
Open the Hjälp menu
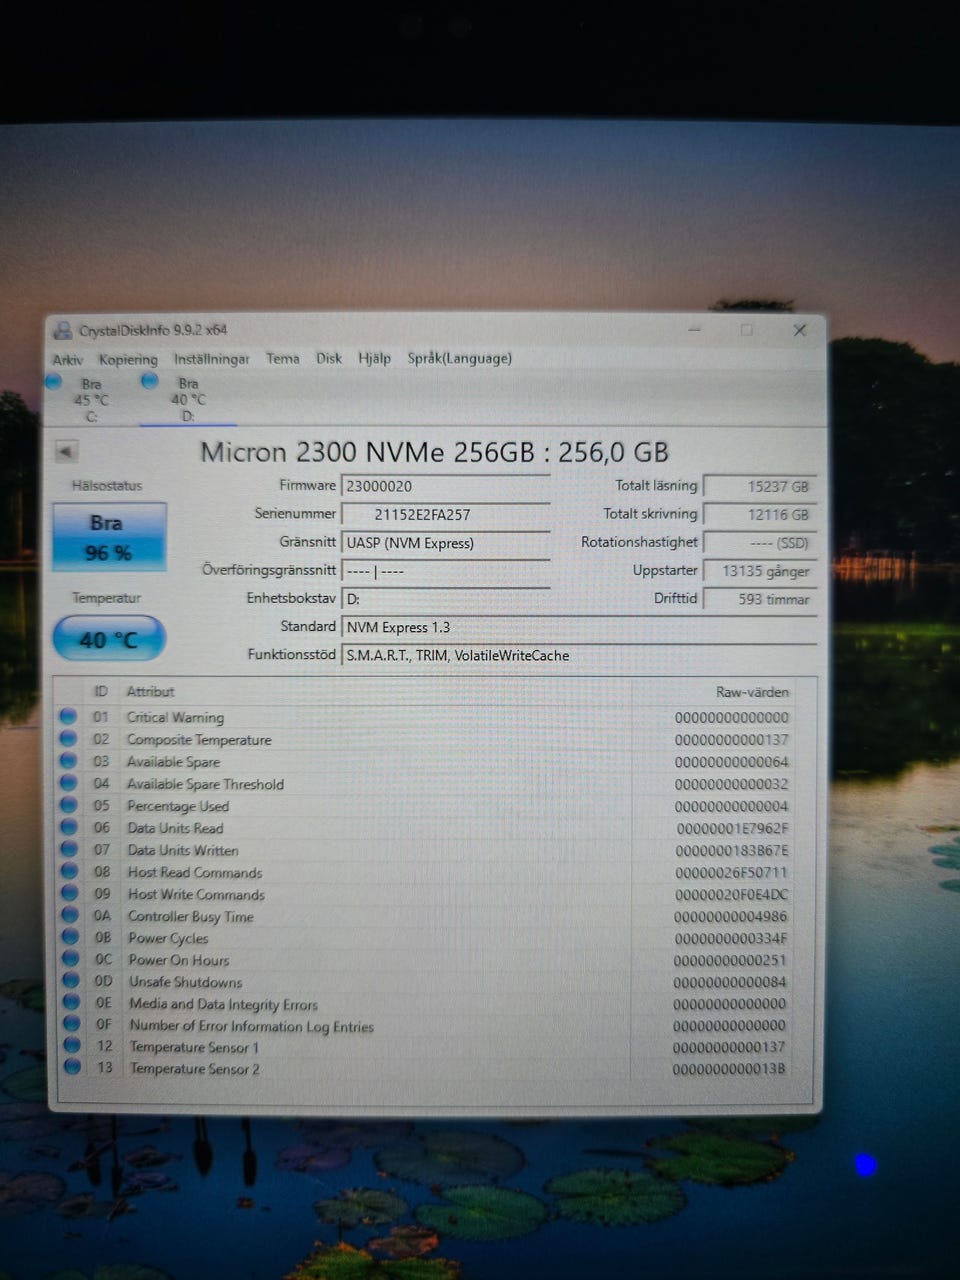coord(375,358)
